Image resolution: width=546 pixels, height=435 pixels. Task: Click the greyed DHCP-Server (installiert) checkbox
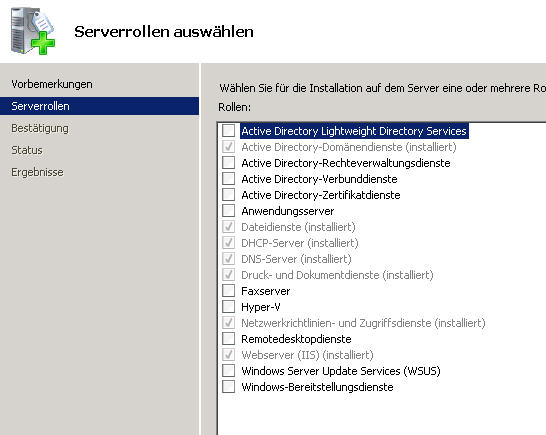click(x=228, y=243)
